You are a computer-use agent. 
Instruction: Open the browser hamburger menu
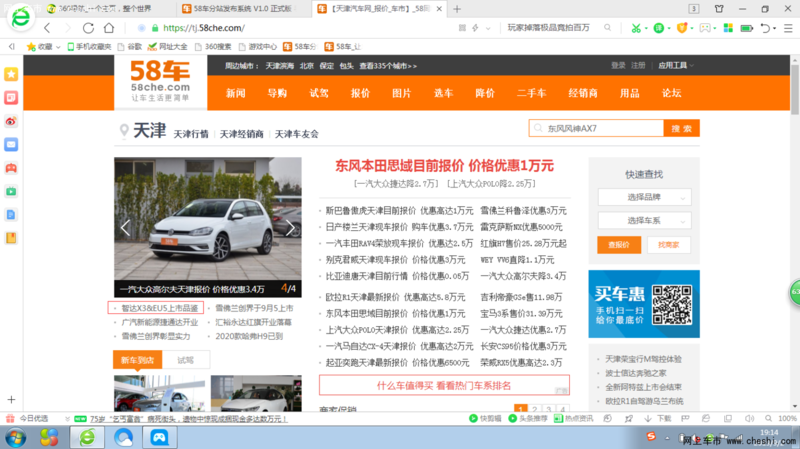pyautogui.click(x=788, y=28)
